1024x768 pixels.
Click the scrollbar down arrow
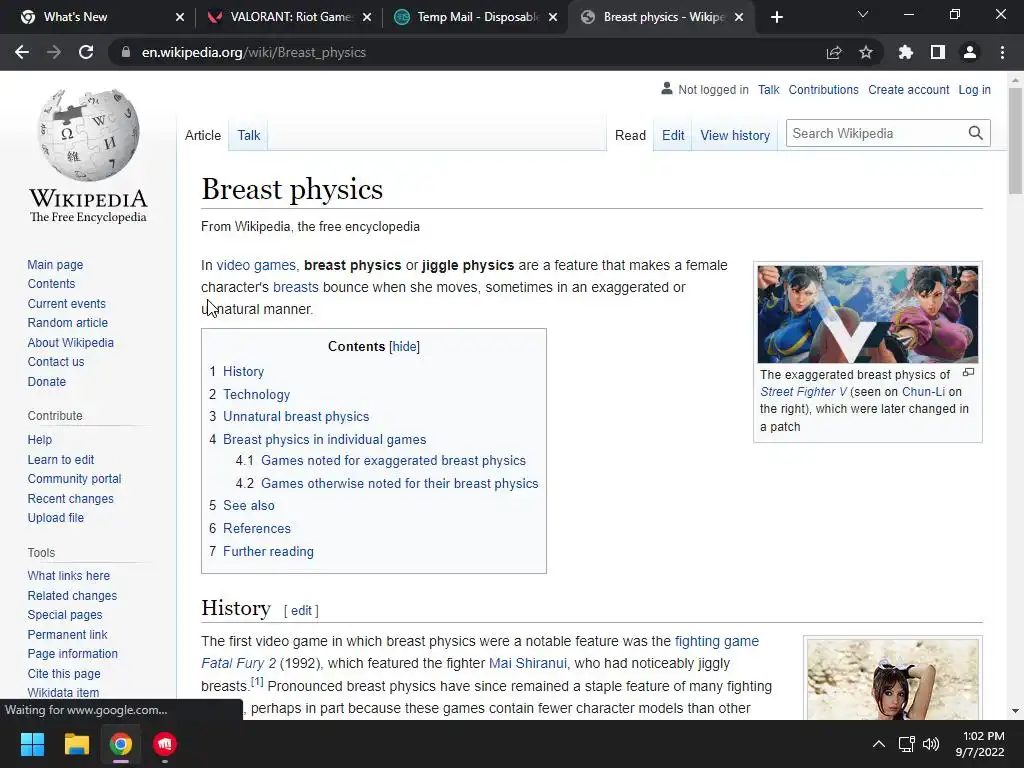[x=1015, y=711]
